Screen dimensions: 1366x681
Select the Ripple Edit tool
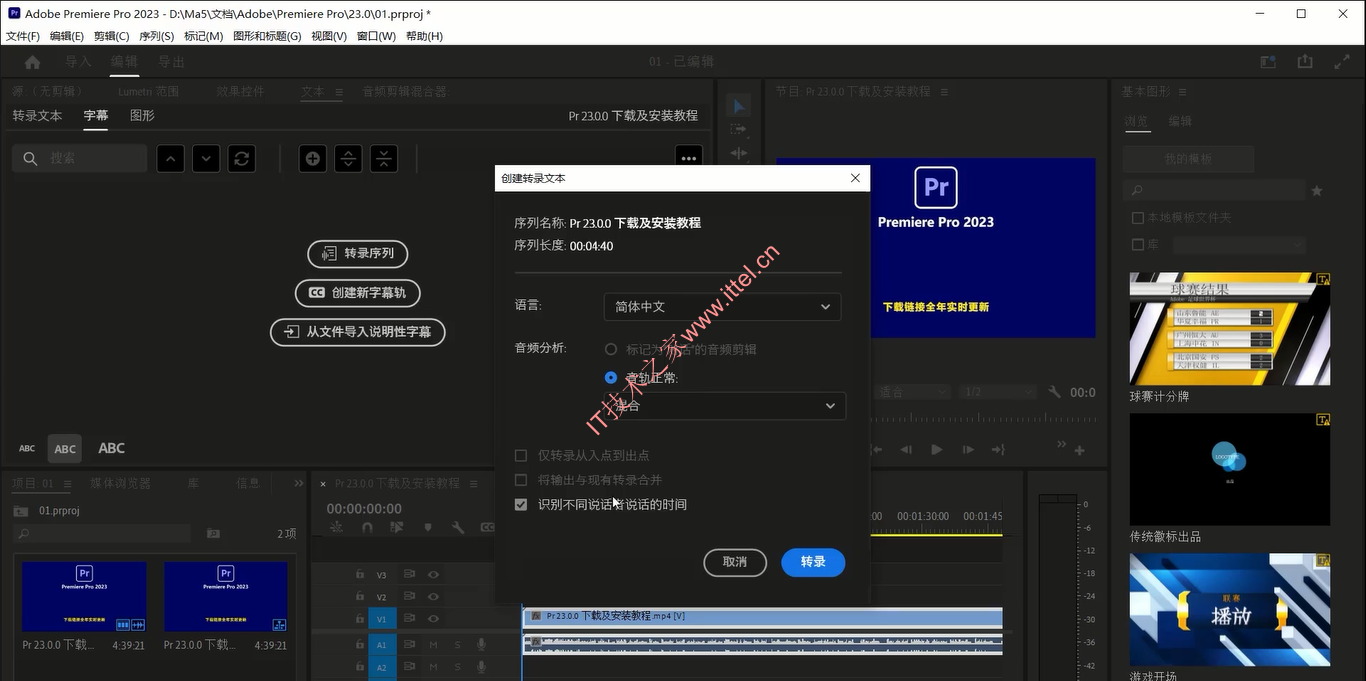click(x=739, y=153)
